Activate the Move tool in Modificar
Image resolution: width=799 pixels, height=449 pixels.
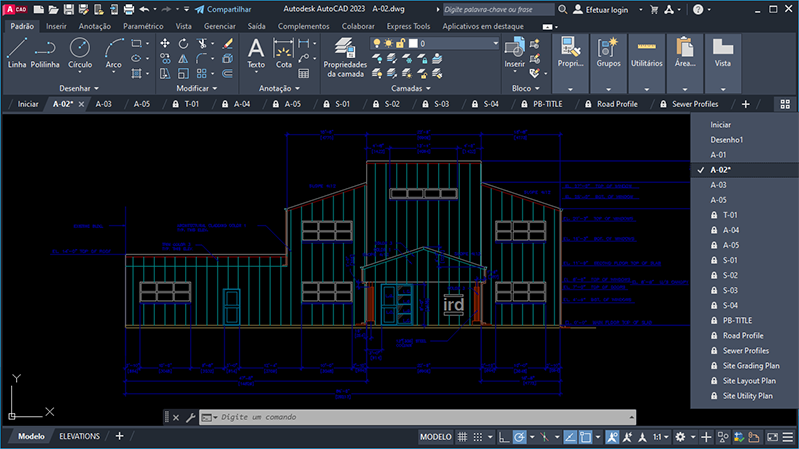pos(165,44)
